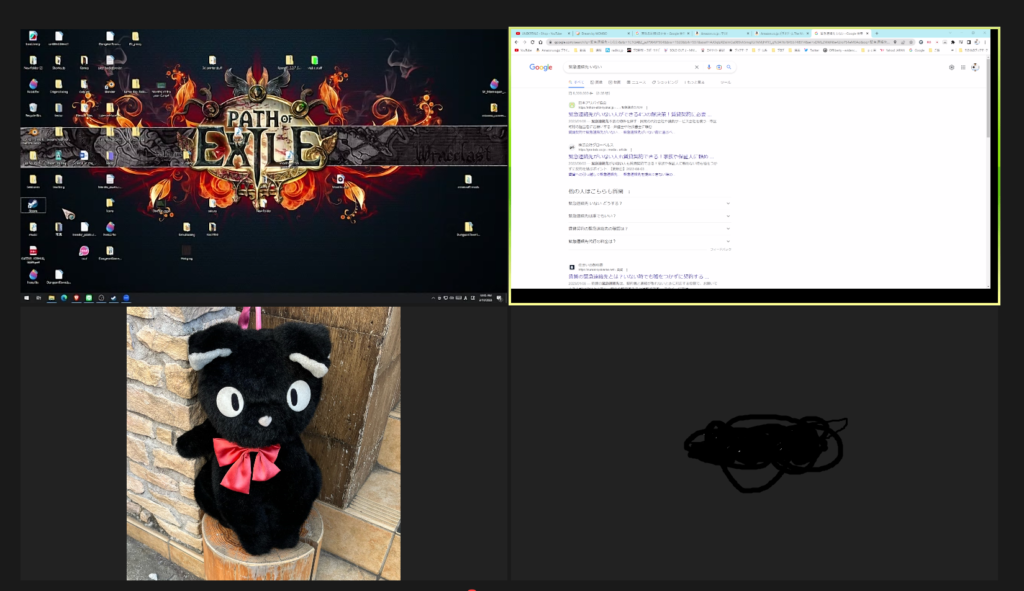This screenshot has height=591, width=1024.
Task: Click the Google Lens image search icon
Action: [719, 67]
